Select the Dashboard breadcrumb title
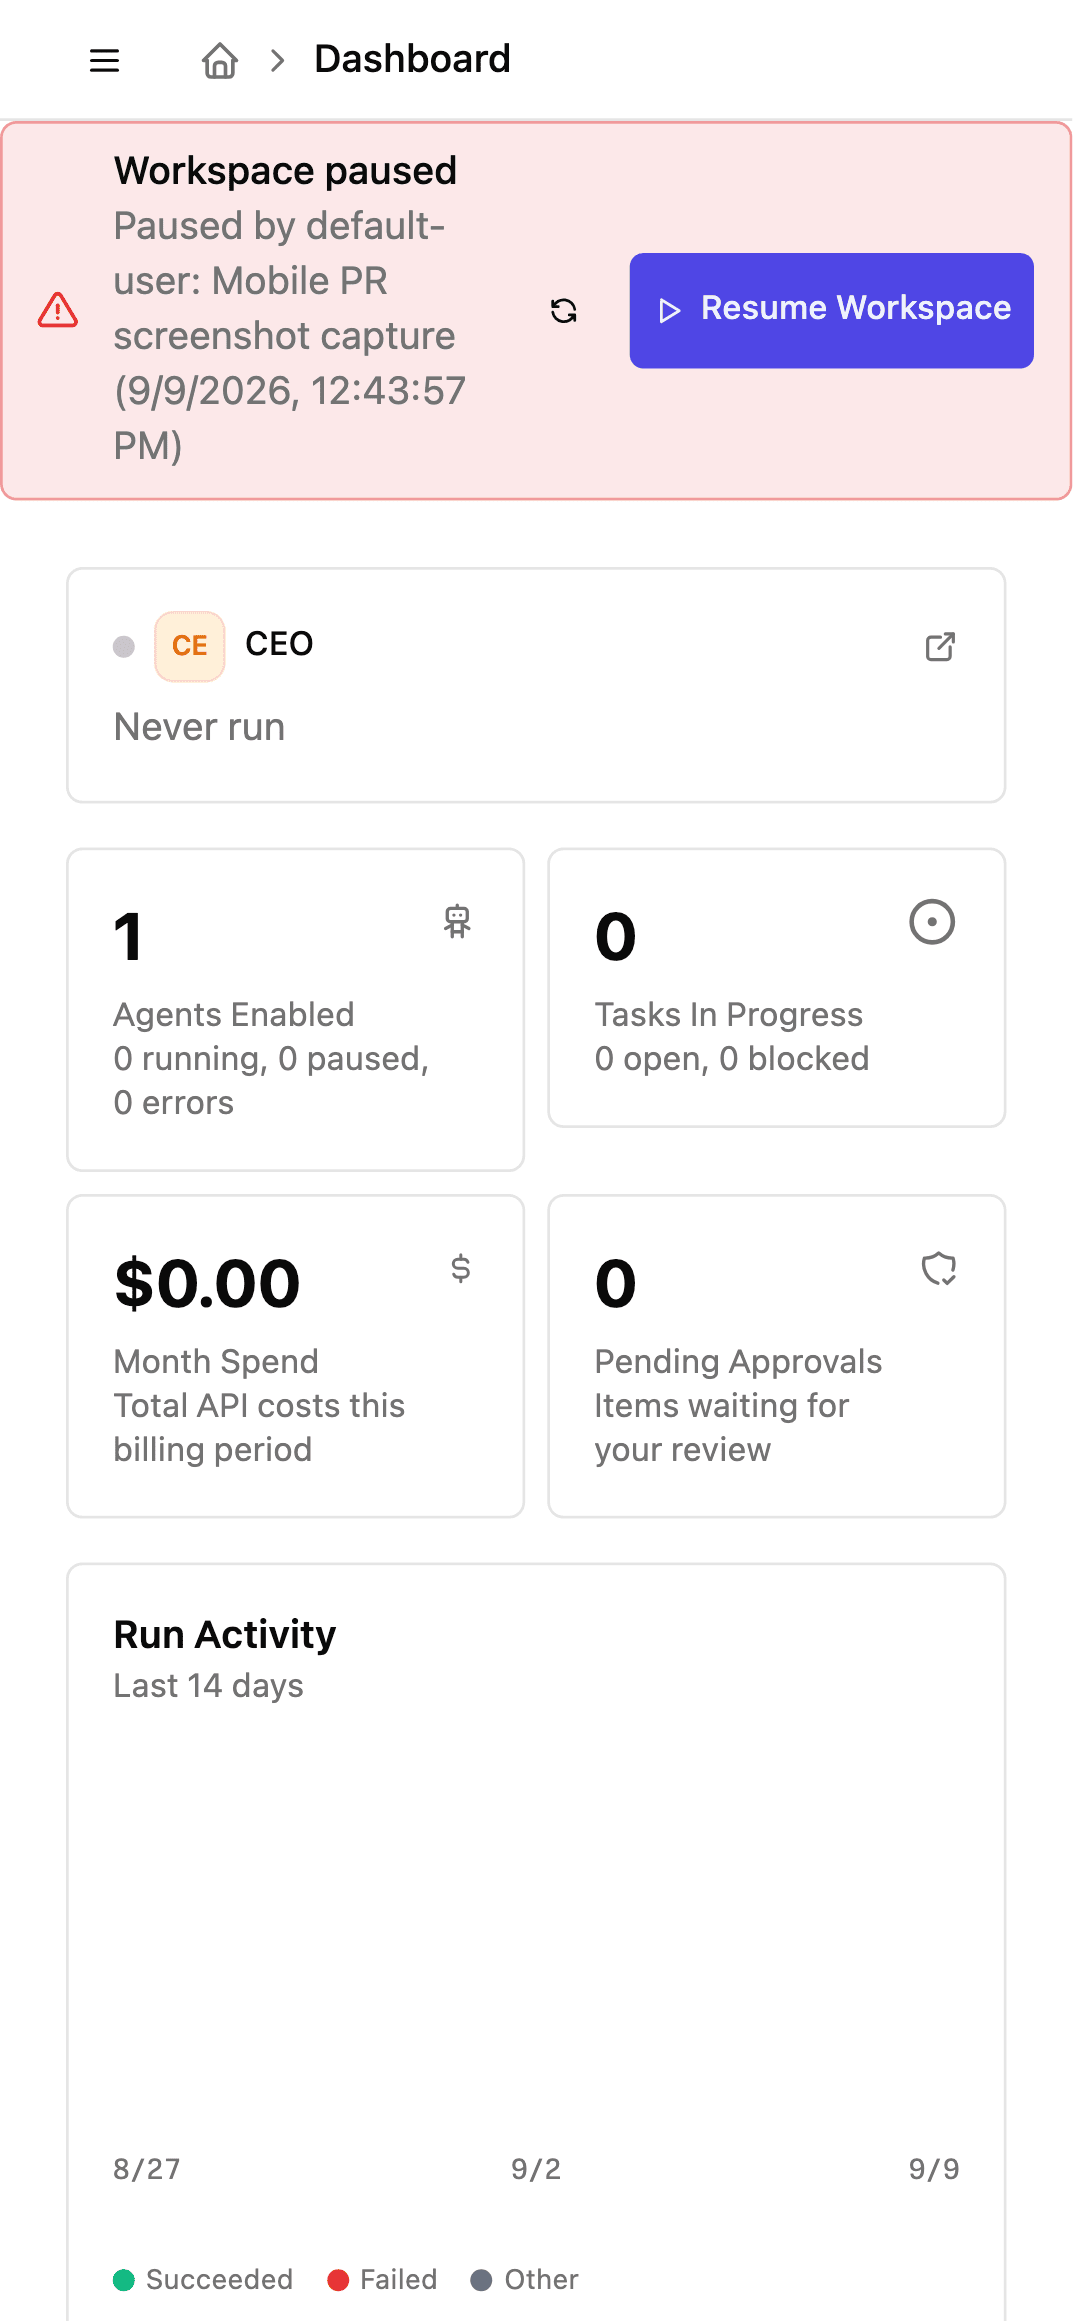 coord(412,59)
